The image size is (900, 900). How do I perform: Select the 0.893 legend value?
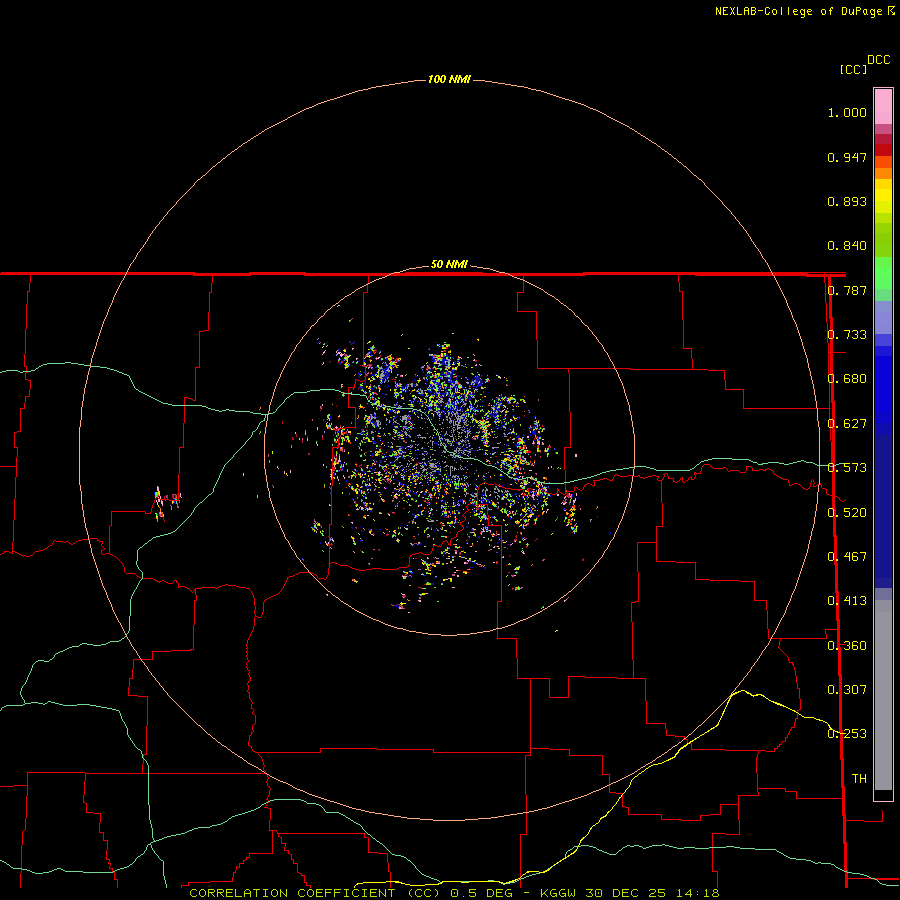[847, 201]
